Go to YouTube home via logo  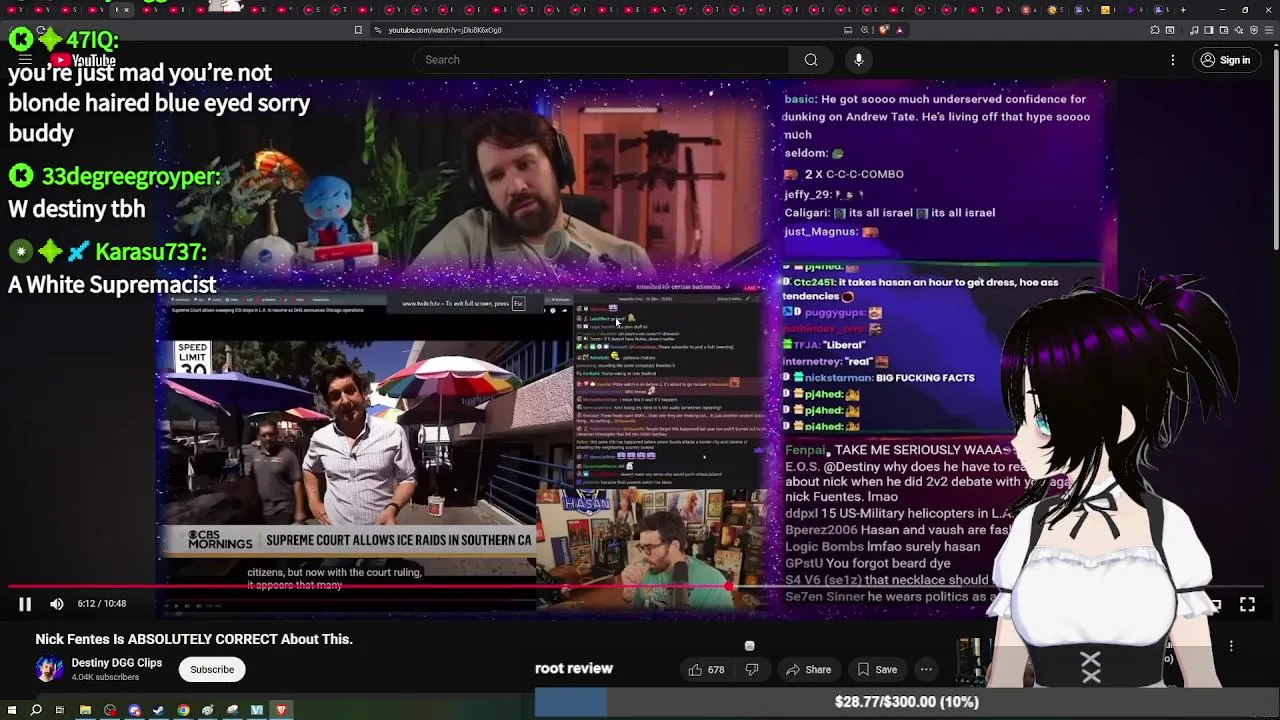[83, 60]
